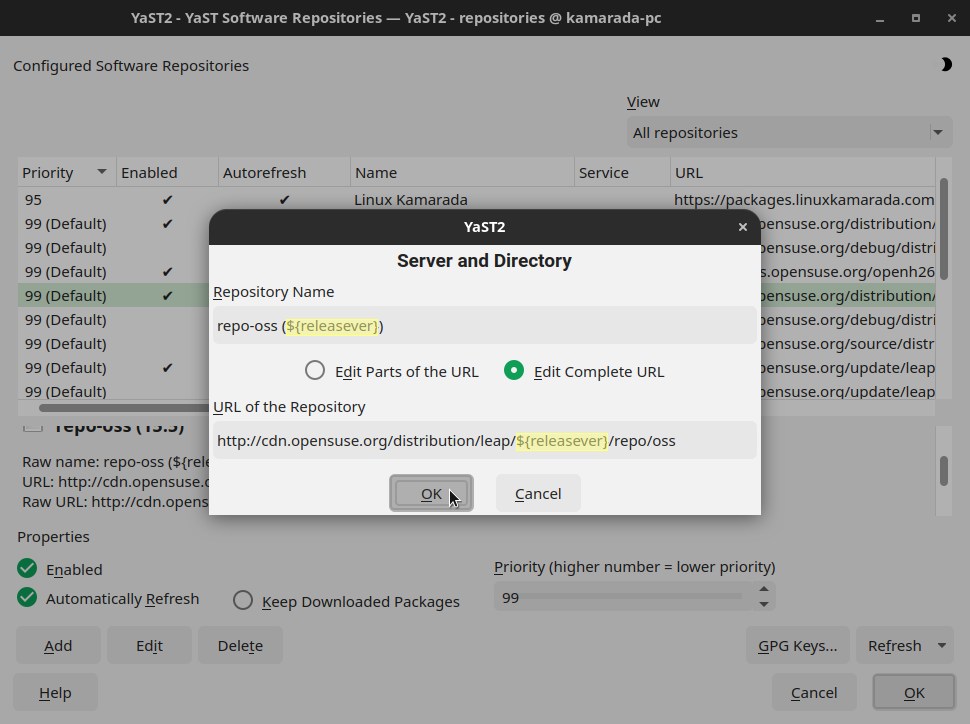This screenshot has height=724, width=970.
Task: Click the Raw name text in details panel
Action: 116,462
